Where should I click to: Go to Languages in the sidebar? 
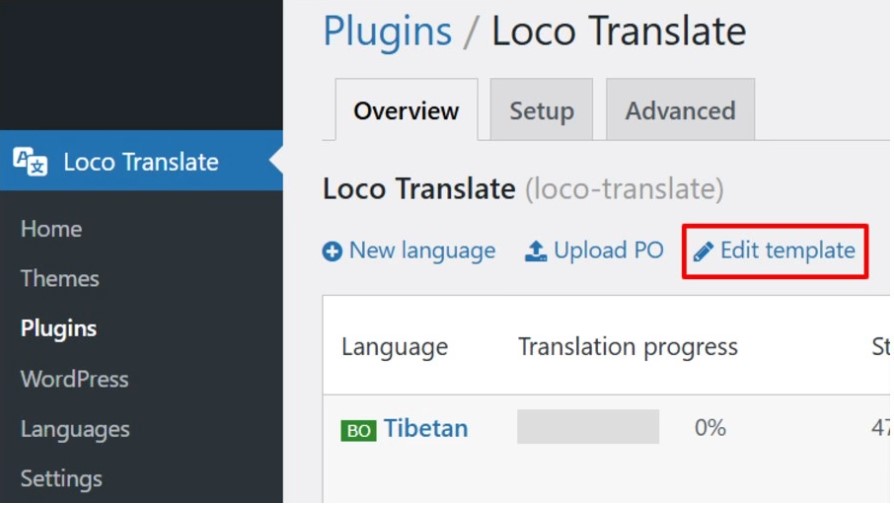(x=75, y=429)
